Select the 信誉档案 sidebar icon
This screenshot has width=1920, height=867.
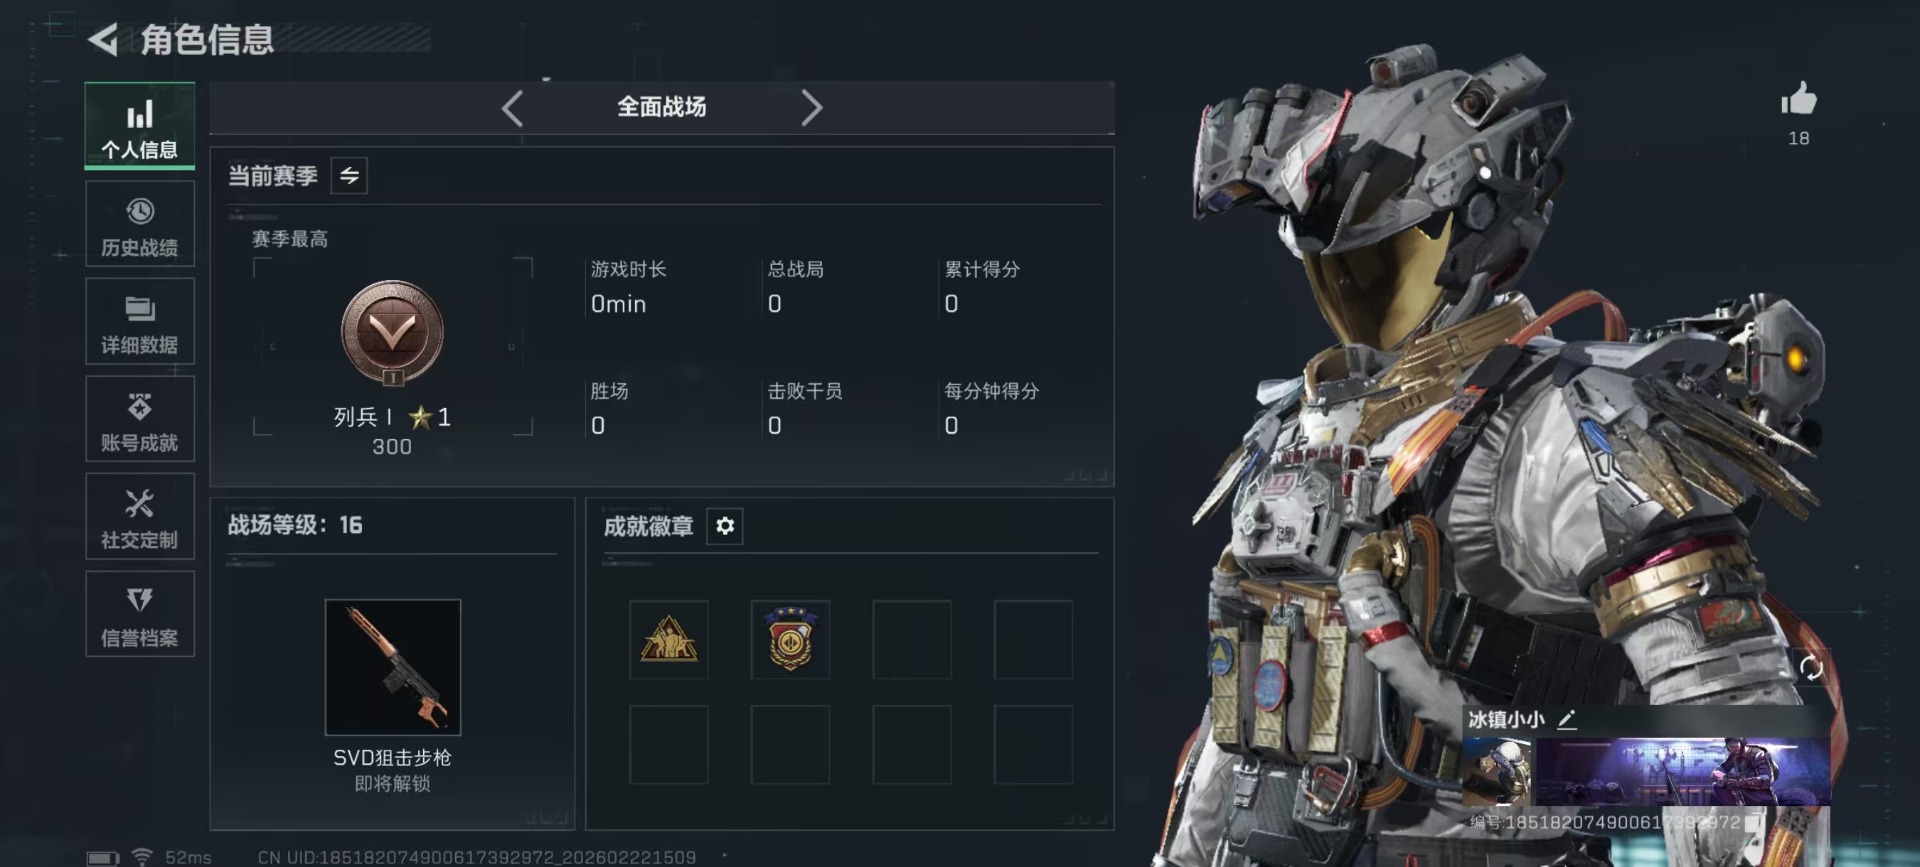[x=140, y=614]
